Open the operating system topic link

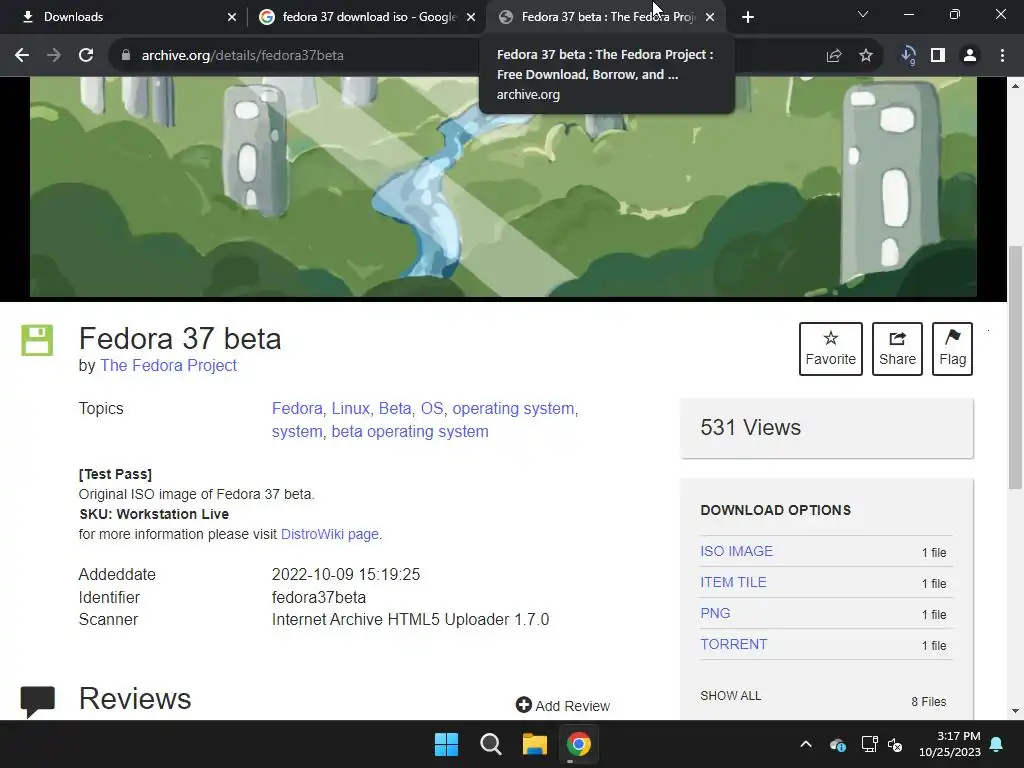[x=513, y=409]
